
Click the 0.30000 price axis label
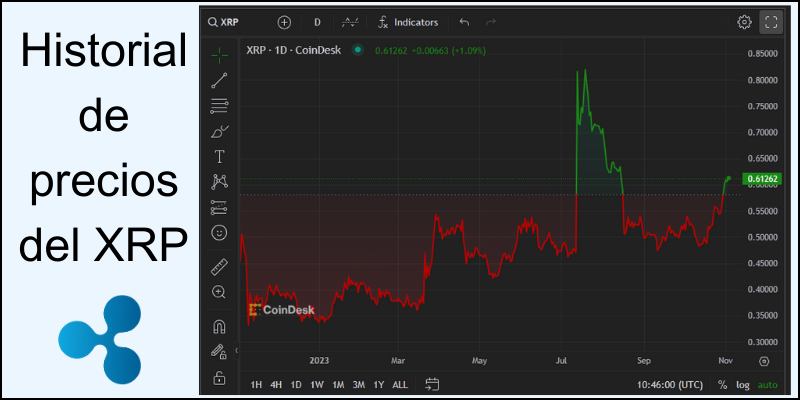(x=764, y=342)
